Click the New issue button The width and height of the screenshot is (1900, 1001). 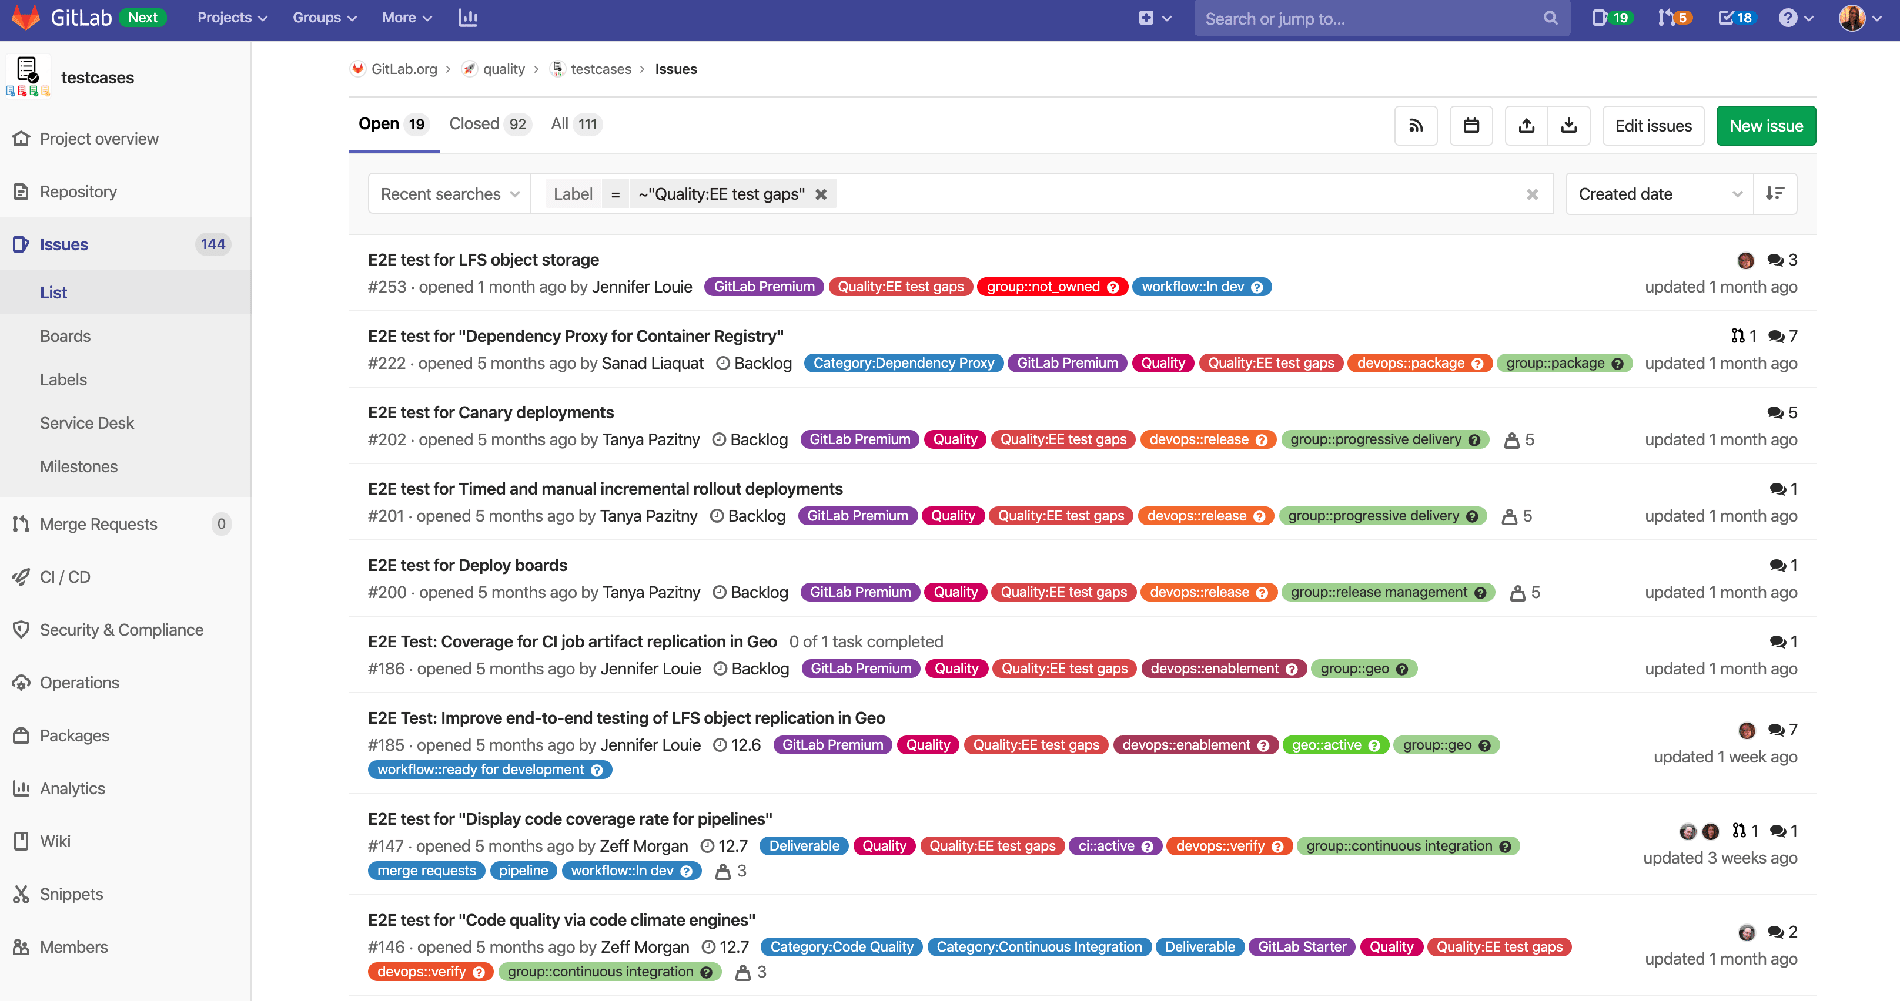[1766, 126]
